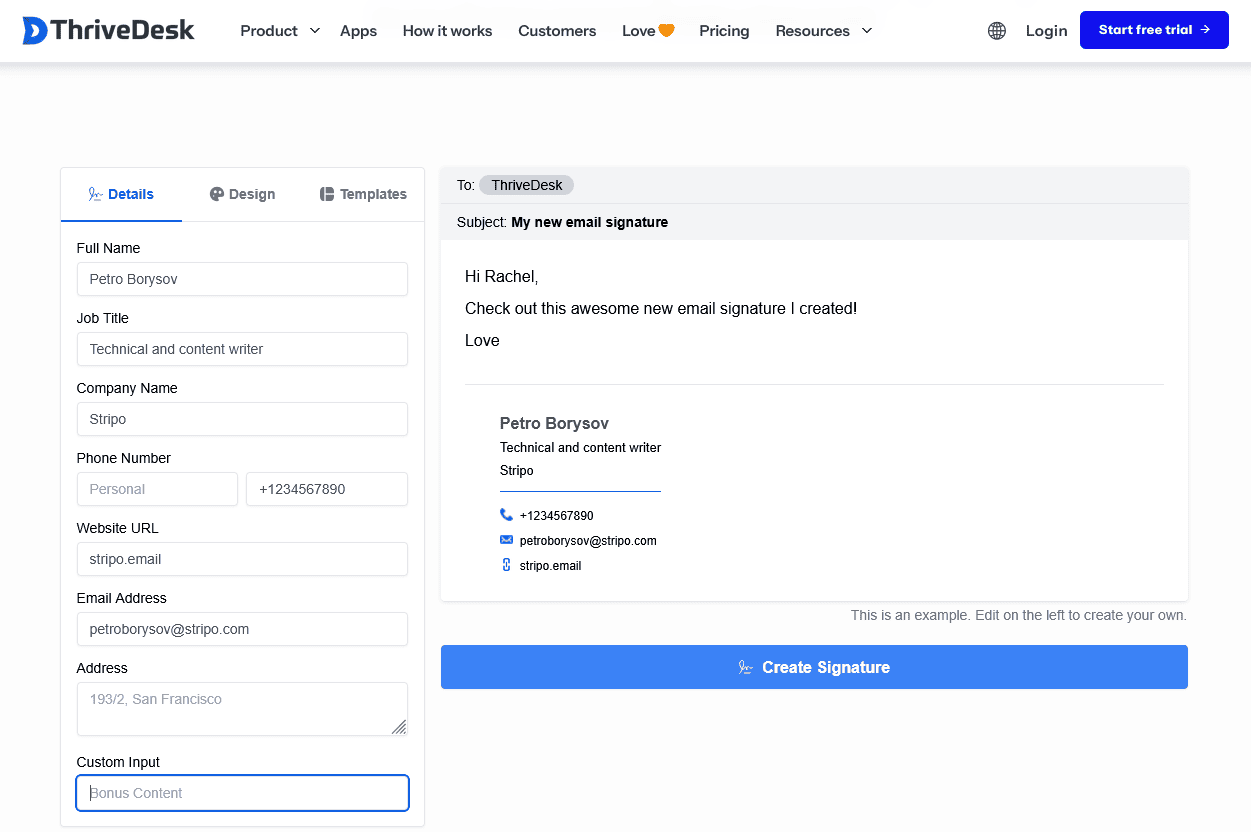The width and height of the screenshot is (1251, 832).
Task: Switch to the Design tab
Action: pos(242,194)
